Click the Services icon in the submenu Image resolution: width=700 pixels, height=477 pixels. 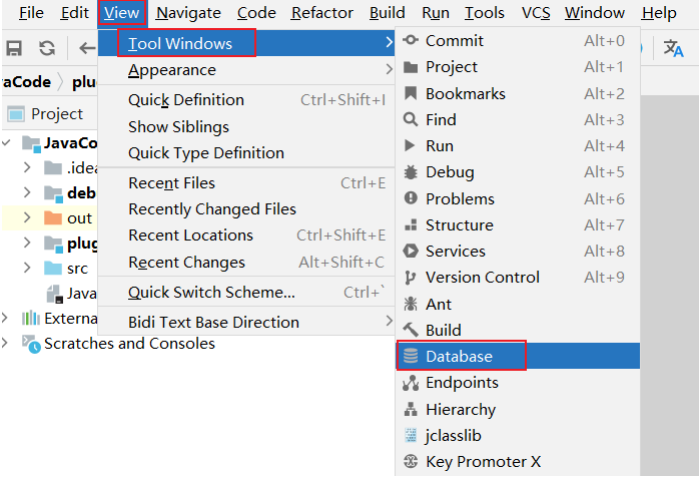click(410, 251)
